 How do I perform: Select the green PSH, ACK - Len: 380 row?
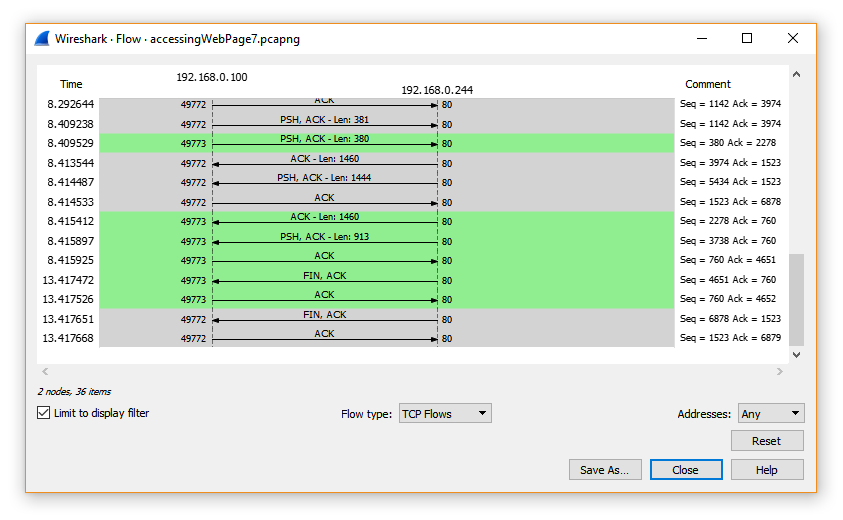tap(324, 143)
